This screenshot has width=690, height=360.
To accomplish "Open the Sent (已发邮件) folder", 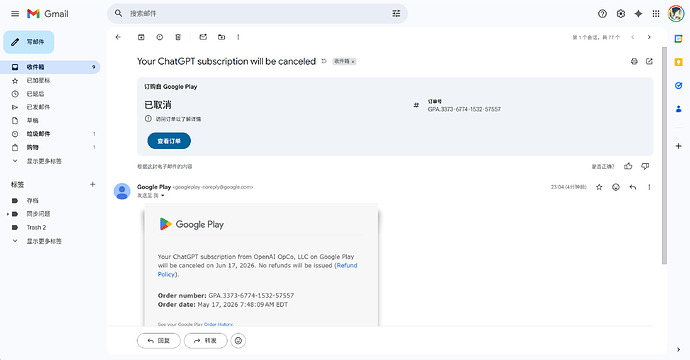I will 50,107.
